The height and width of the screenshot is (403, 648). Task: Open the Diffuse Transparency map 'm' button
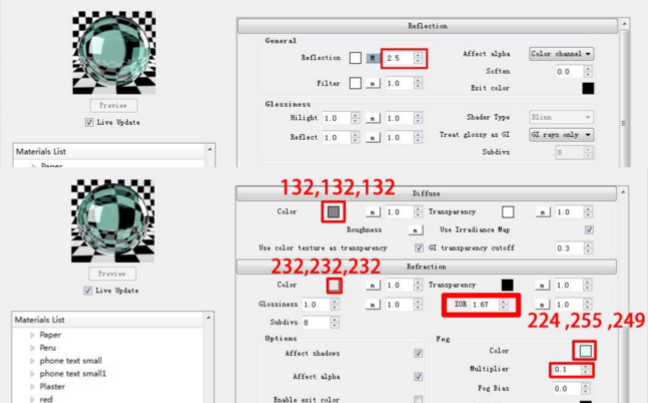543,212
